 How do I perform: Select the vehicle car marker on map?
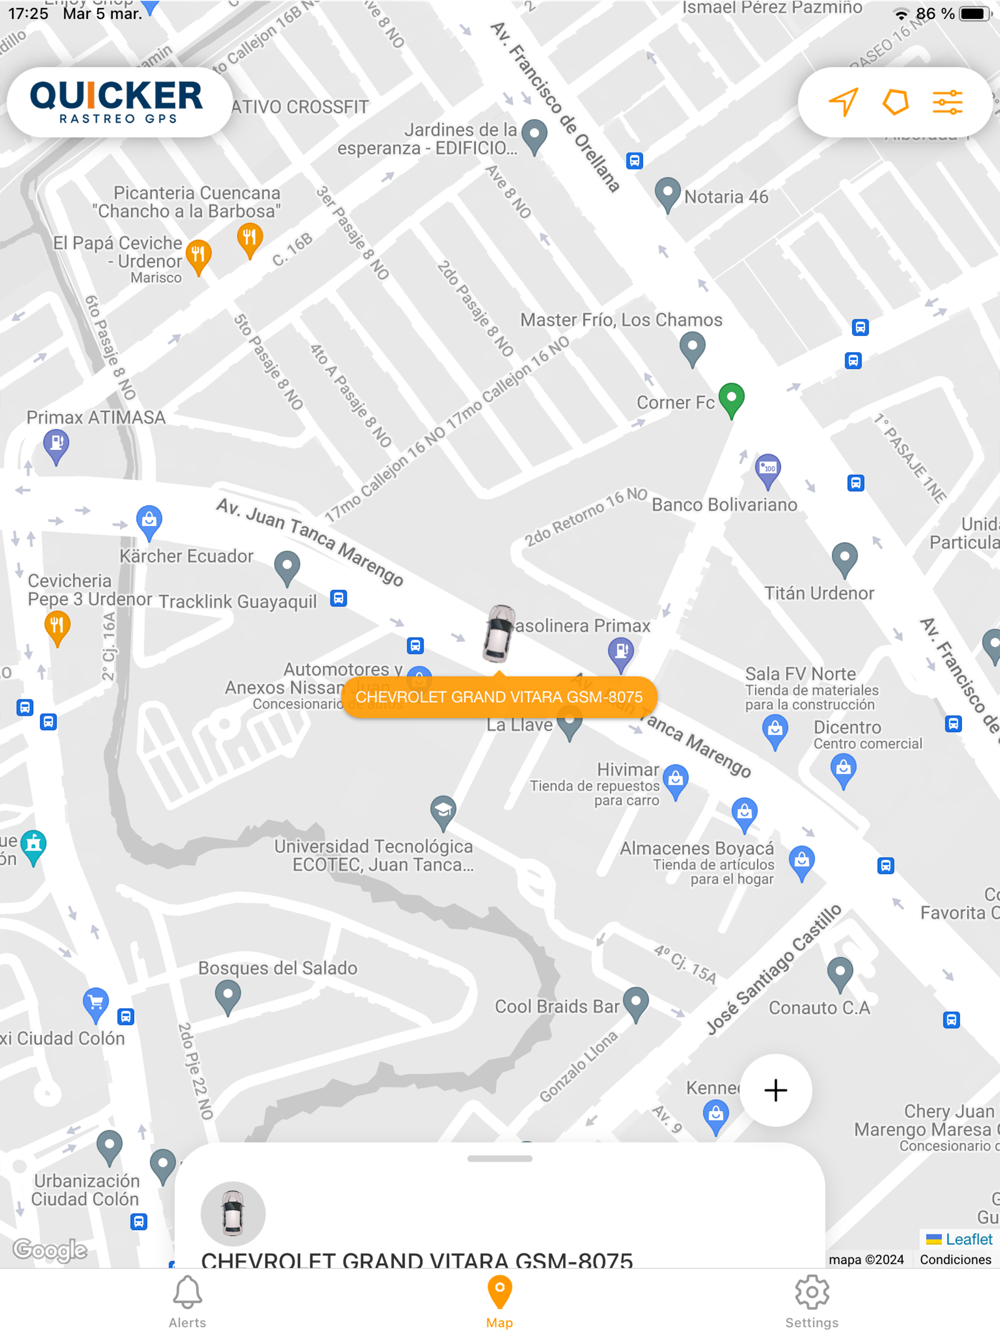pyautogui.click(x=498, y=633)
